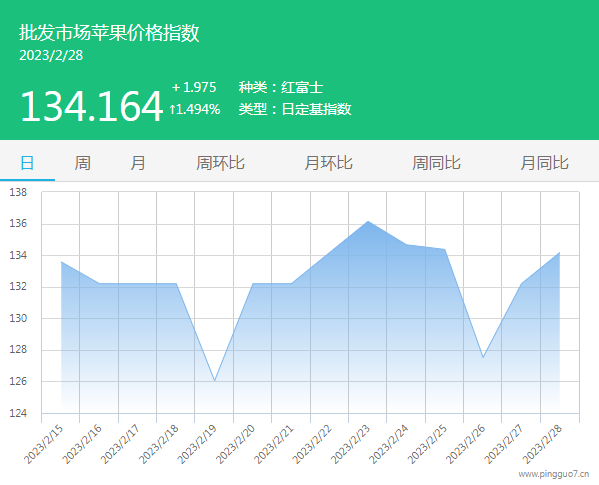The image size is (599, 485).
Task: Click the 2023/2/28 final data point
Action: [560, 252]
